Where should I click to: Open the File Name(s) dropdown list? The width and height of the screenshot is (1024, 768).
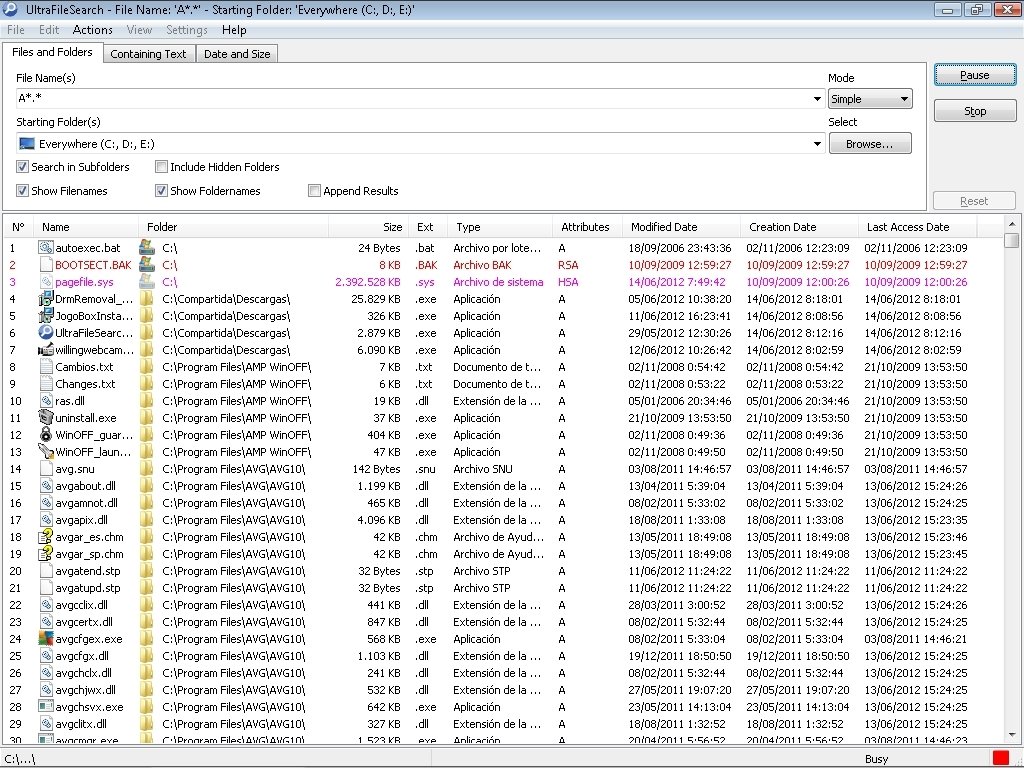point(817,99)
